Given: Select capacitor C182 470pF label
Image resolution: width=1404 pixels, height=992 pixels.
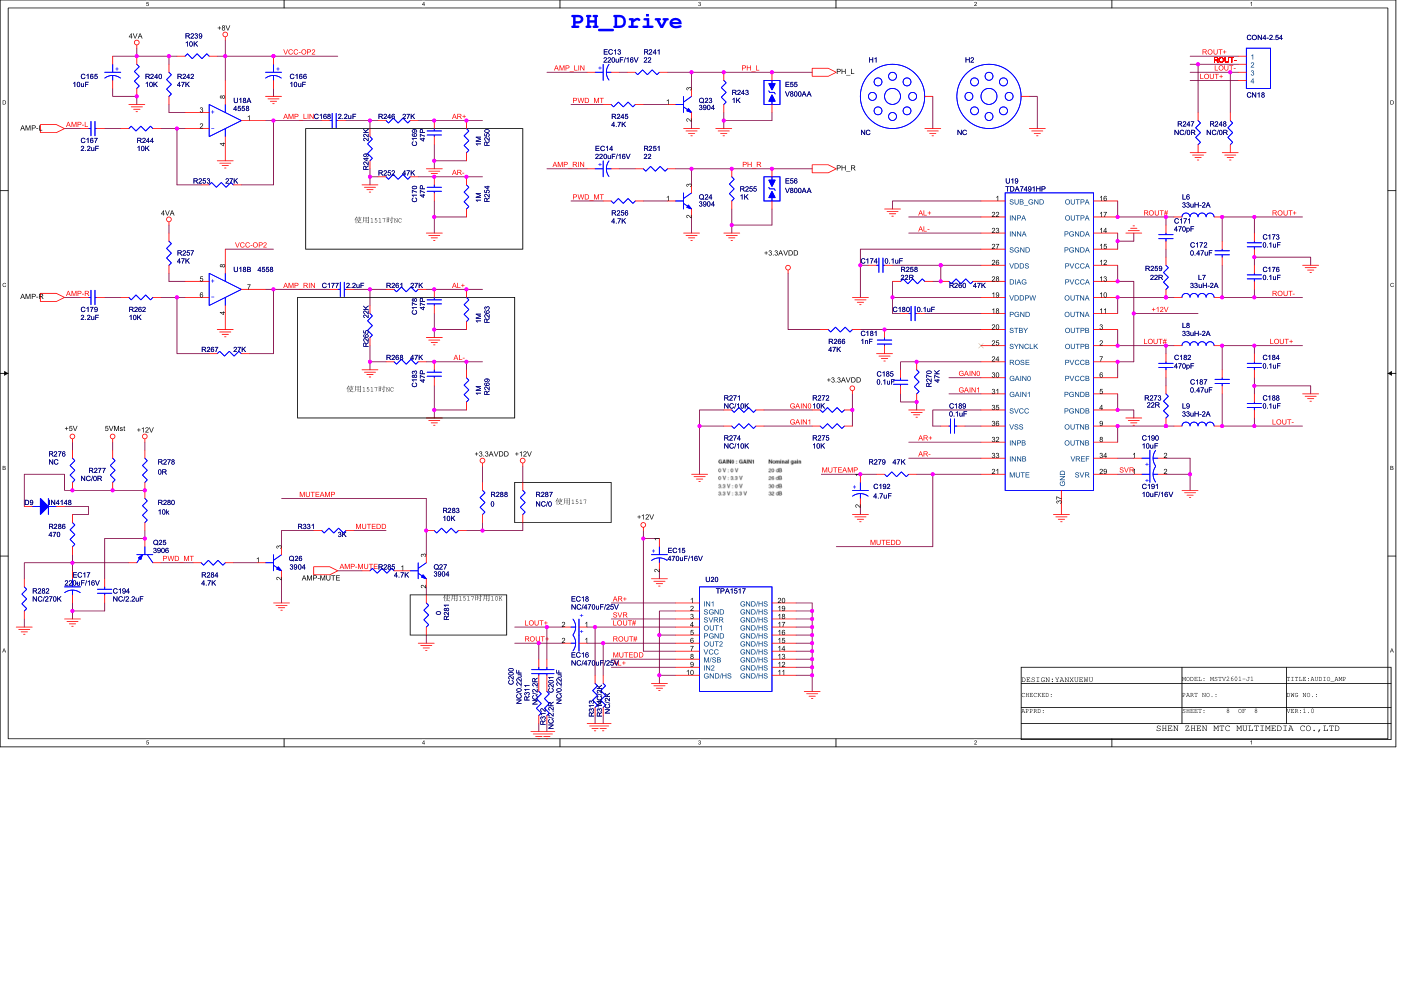Looking at the screenshot, I should coord(1183,361).
